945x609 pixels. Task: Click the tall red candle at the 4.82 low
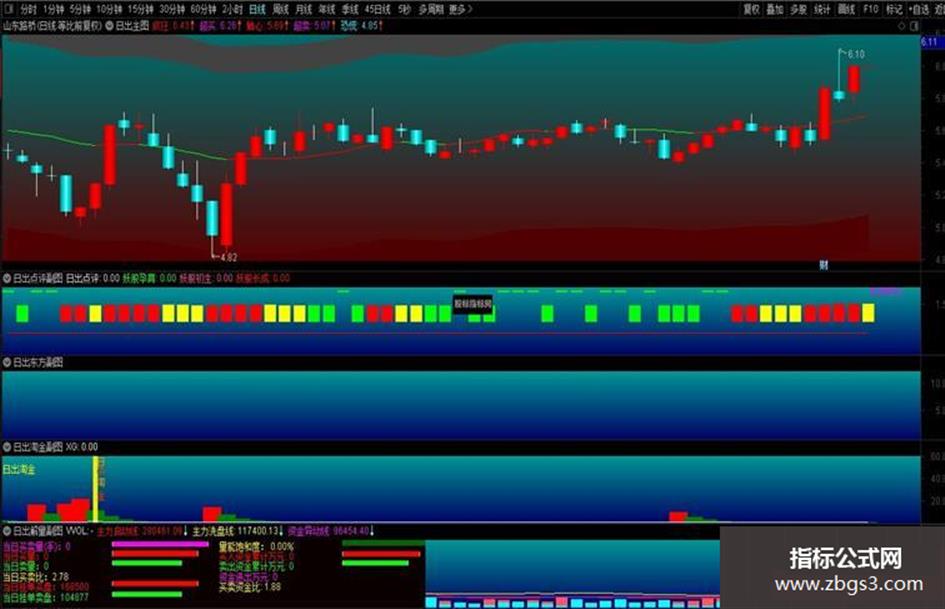point(227,215)
